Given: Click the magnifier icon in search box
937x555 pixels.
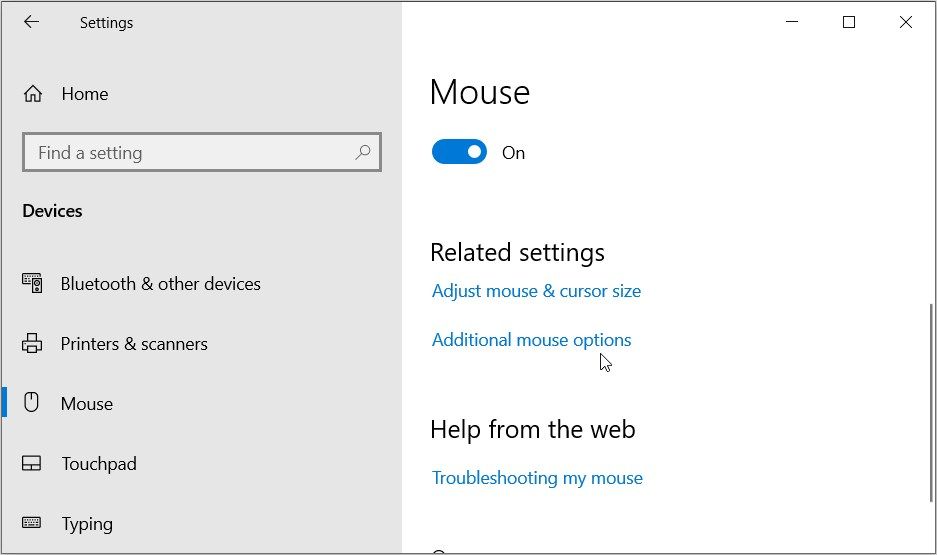Looking at the screenshot, I should (x=362, y=153).
